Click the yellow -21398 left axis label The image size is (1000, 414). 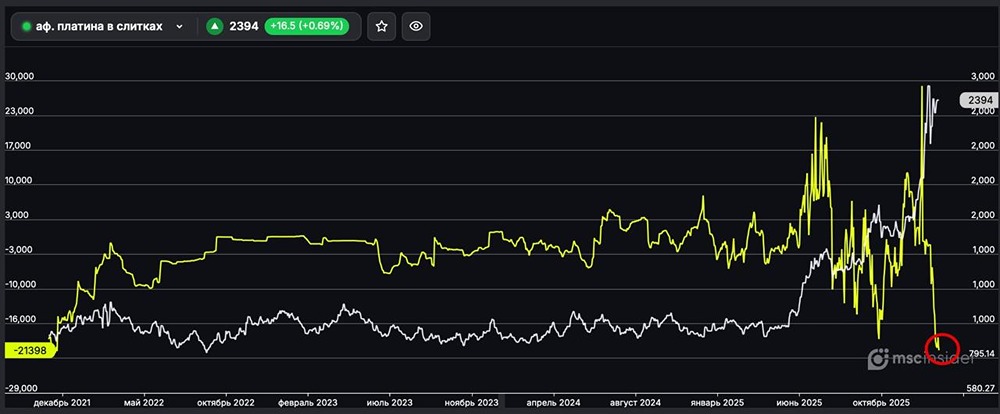tap(28, 352)
